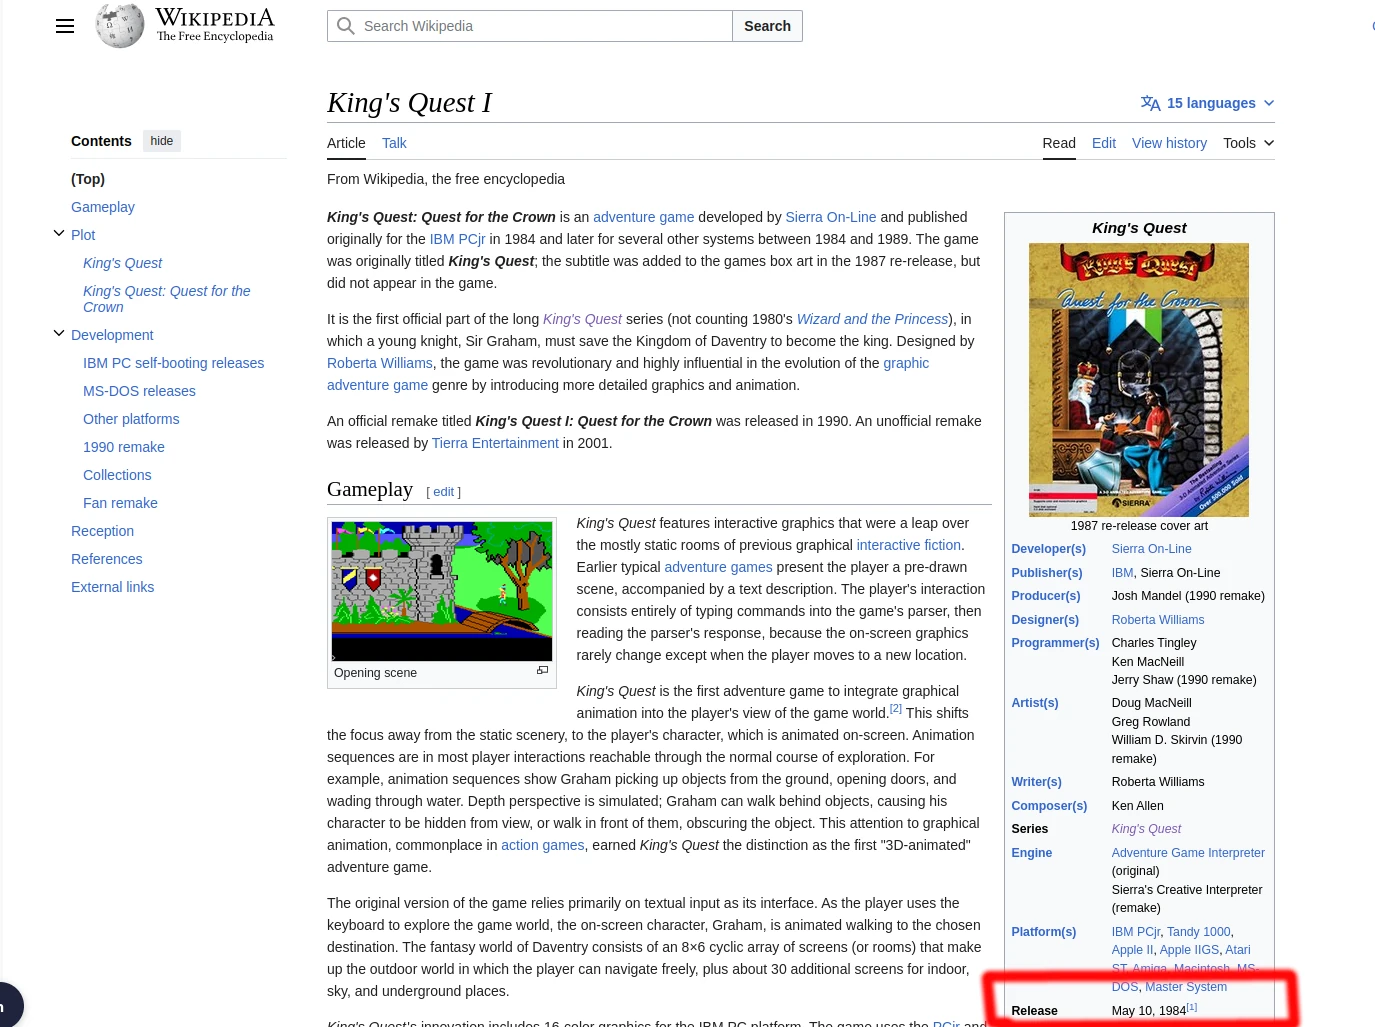The image size is (1375, 1027).
Task: Click the languages translate icon
Action: [1150, 103]
